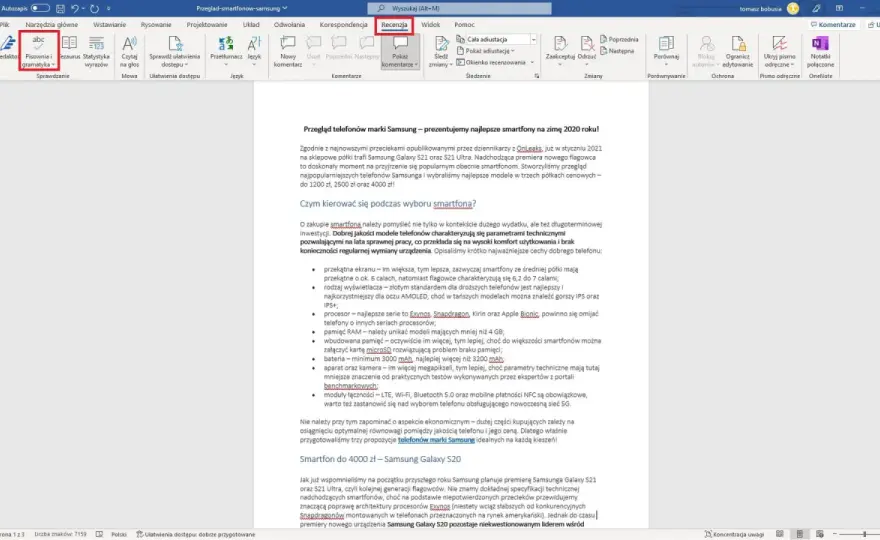
Task: Expand the Język dropdown arrow
Action: (254, 64)
